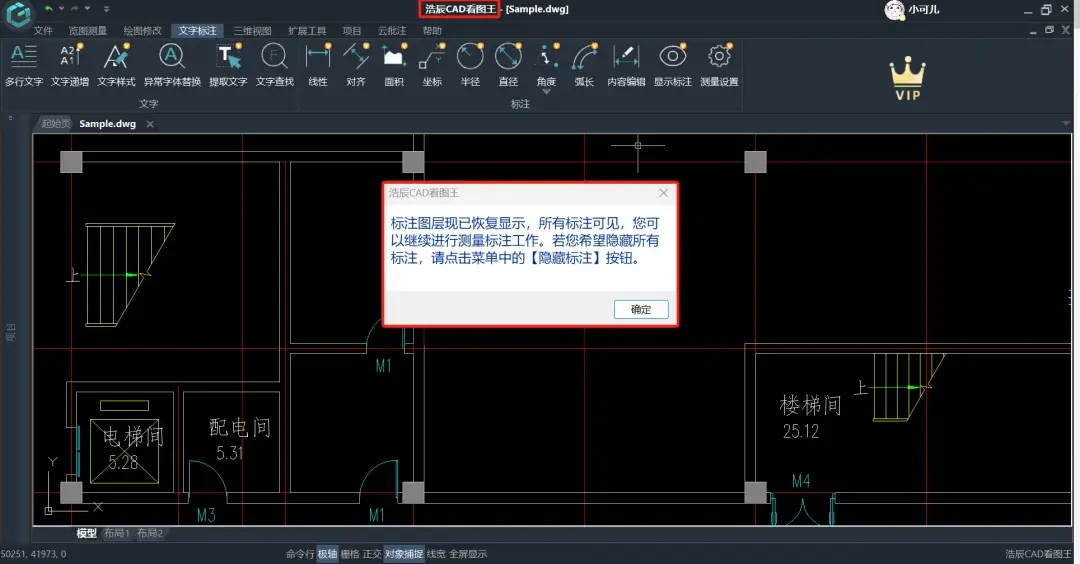
Task: Select the Sample.dwg document tab
Action: 107,123
